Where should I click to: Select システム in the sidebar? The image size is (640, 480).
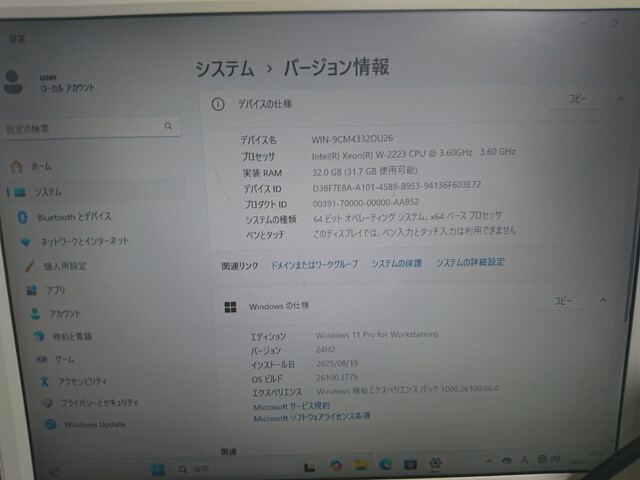tap(96, 191)
